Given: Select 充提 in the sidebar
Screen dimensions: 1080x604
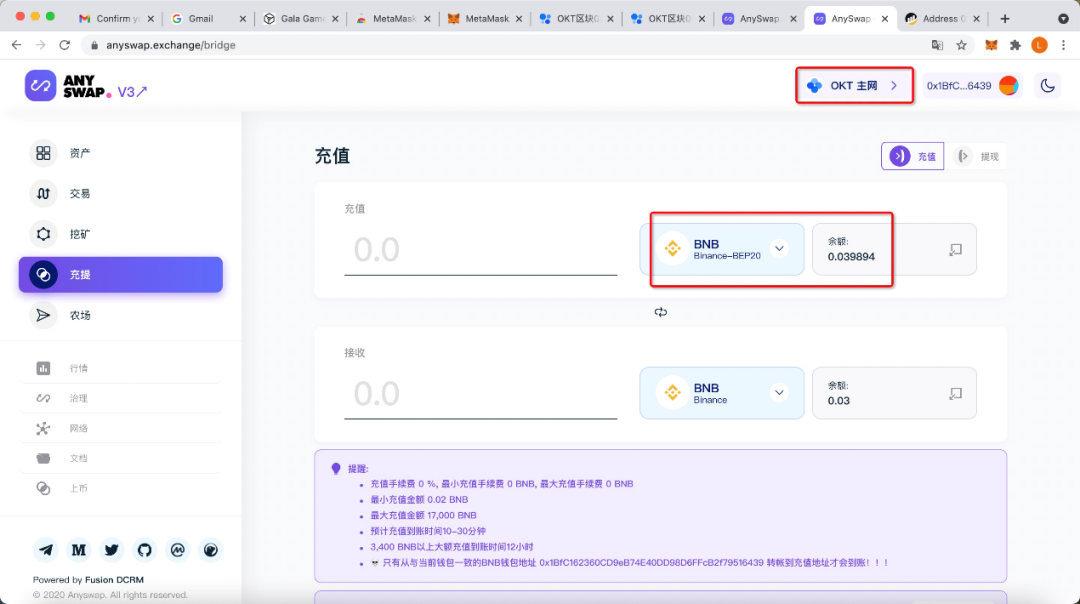Looking at the screenshot, I should [121, 275].
